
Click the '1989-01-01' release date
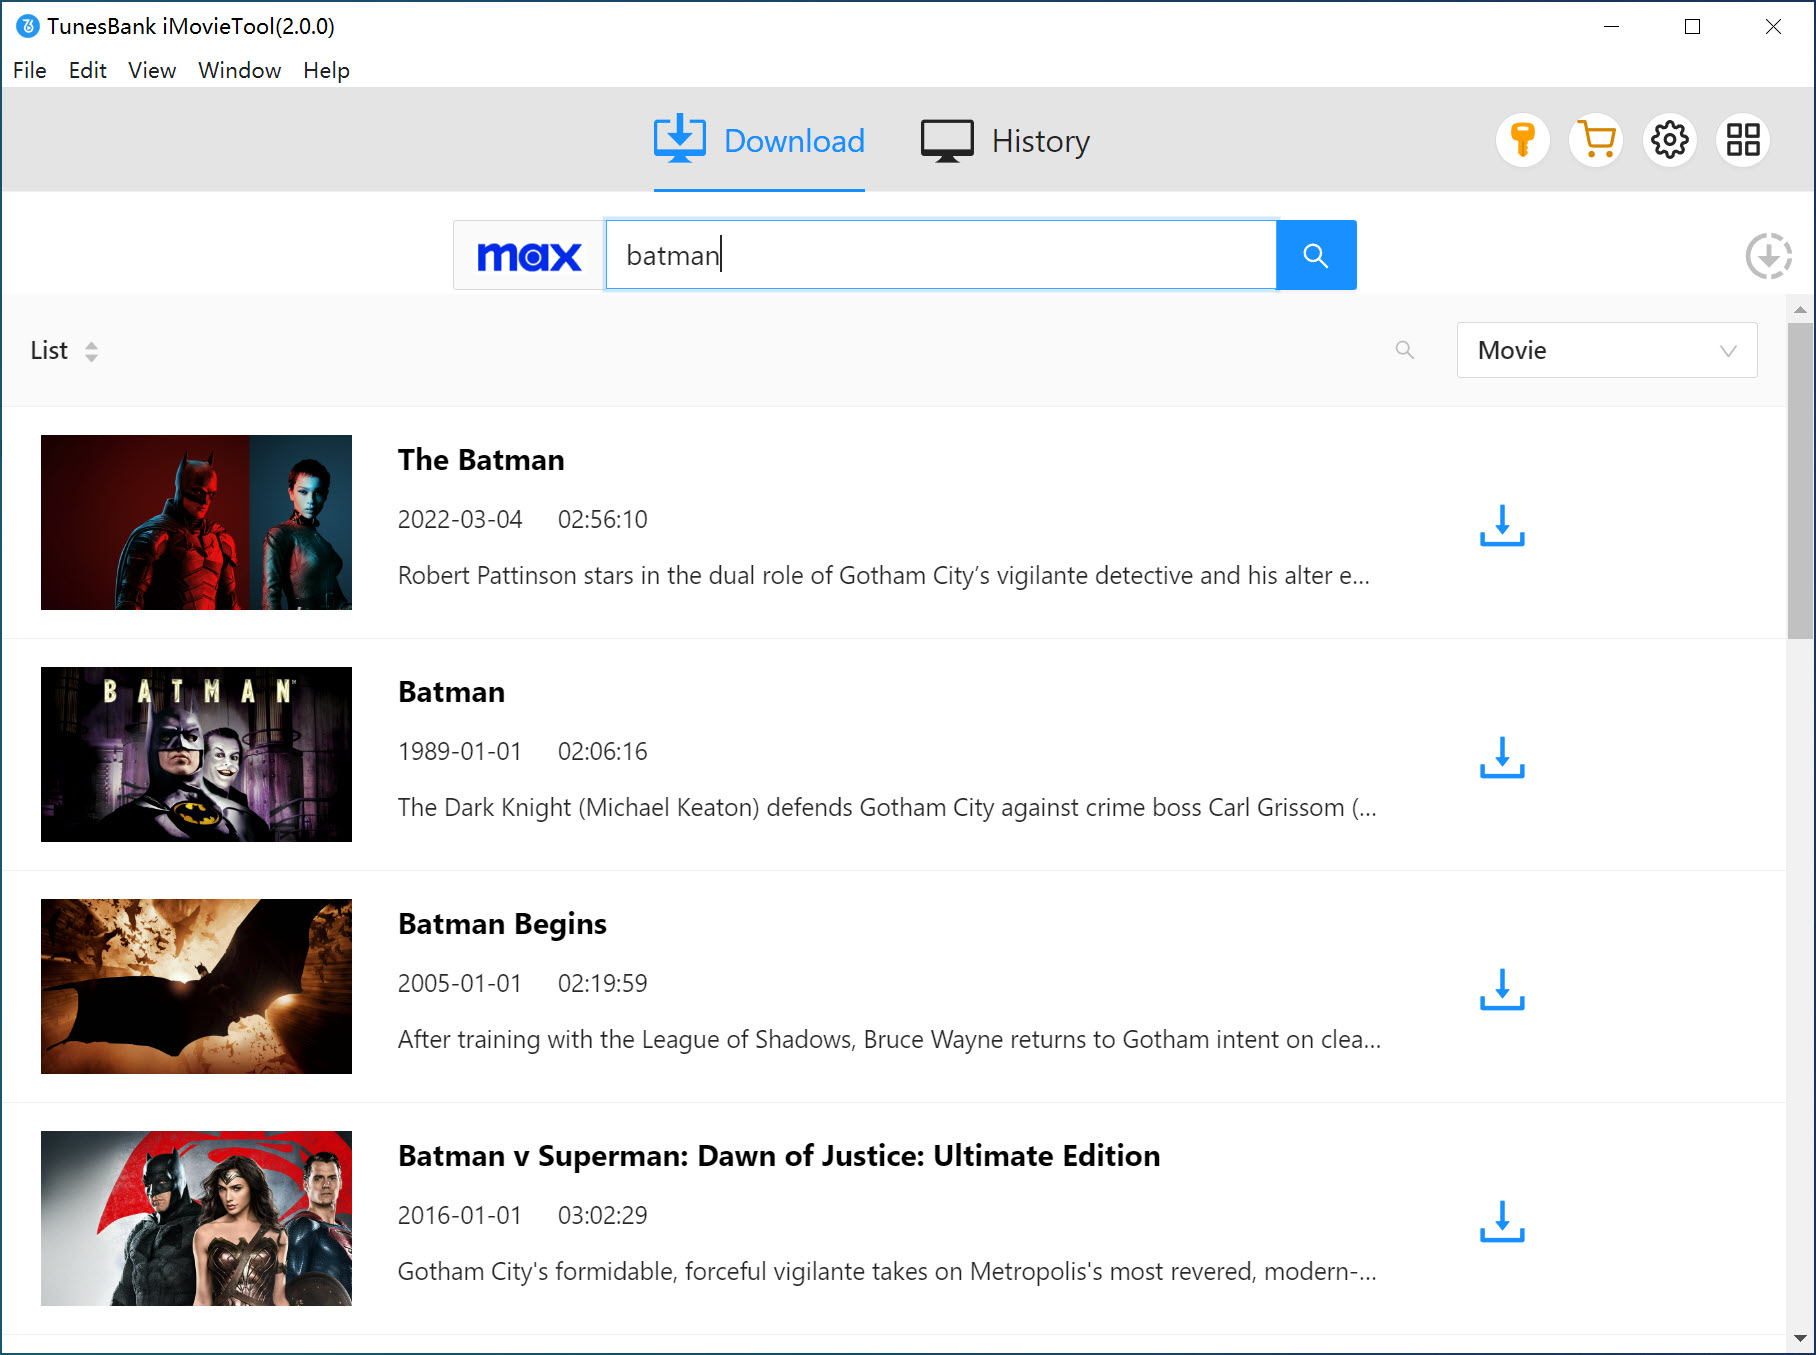point(460,751)
